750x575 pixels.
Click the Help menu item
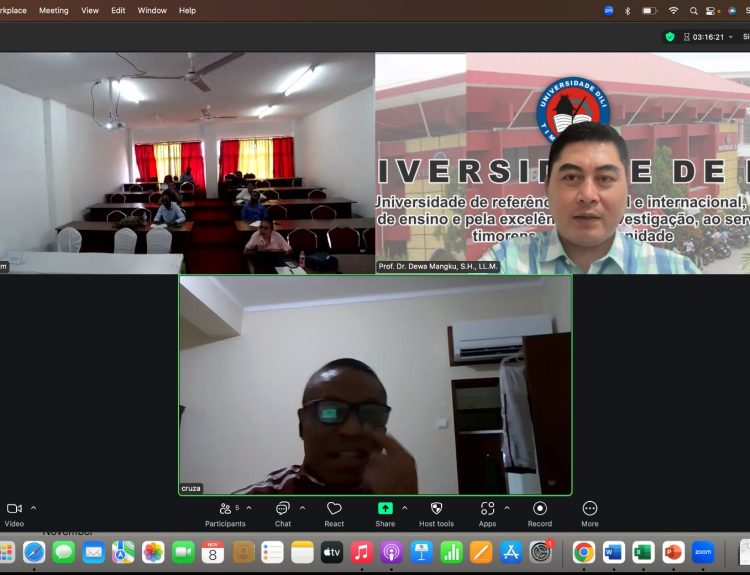coord(187,11)
